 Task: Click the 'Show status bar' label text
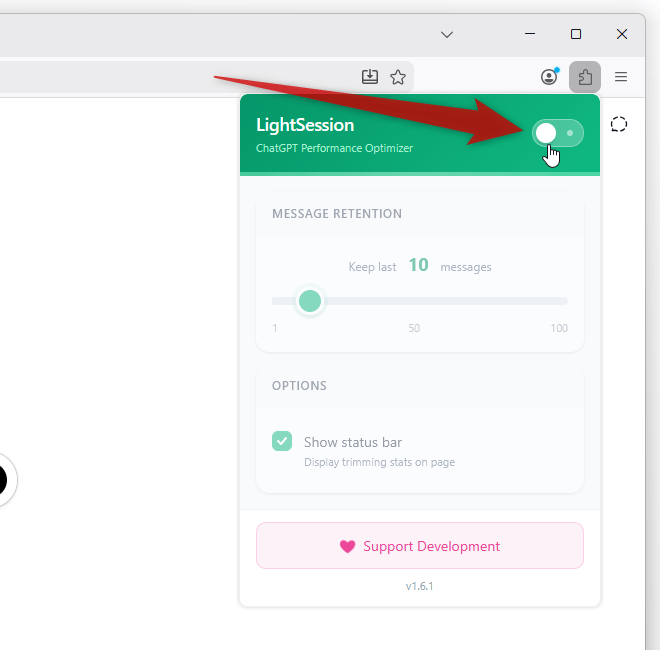(x=352, y=442)
